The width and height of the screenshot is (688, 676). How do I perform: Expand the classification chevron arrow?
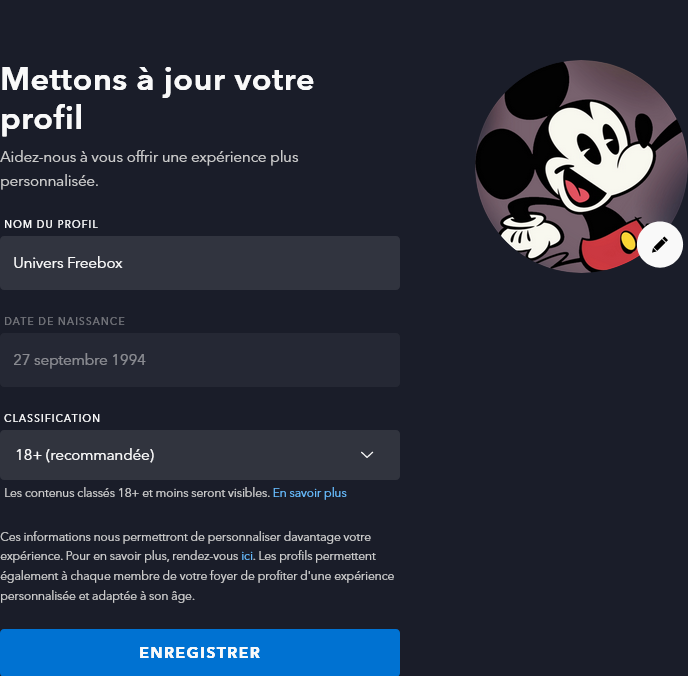tap(367, 455)
